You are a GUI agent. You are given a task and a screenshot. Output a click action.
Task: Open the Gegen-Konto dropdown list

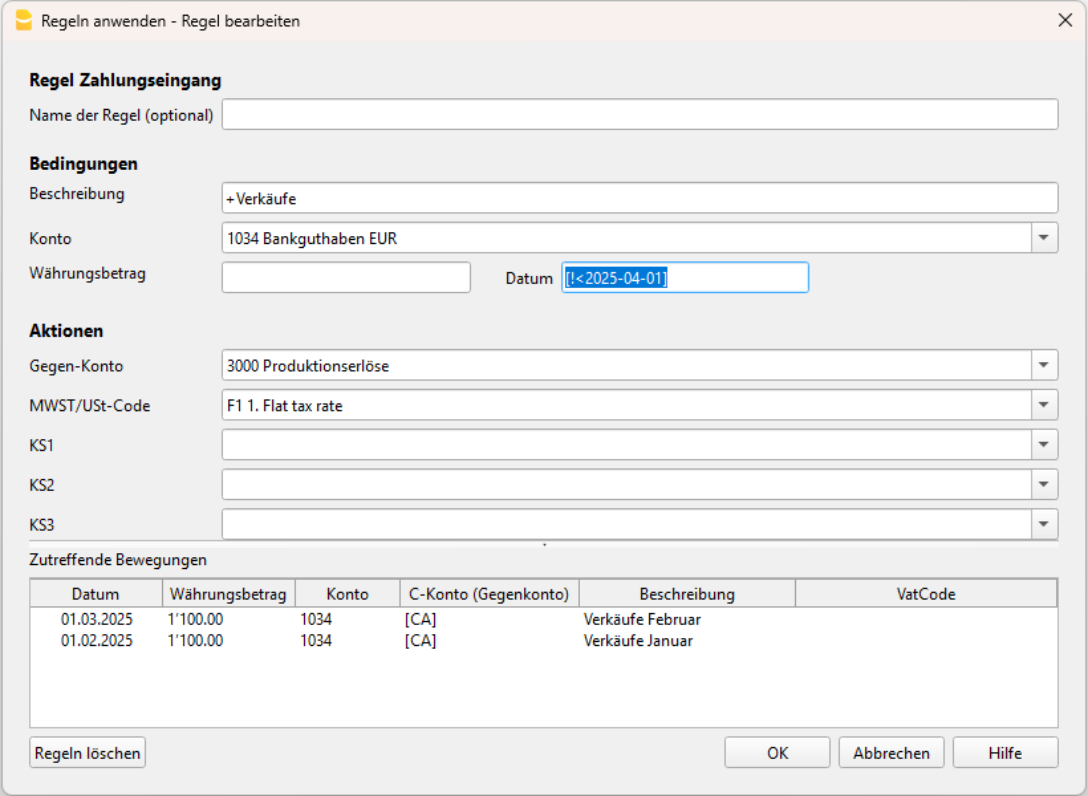pos(1044,366)
